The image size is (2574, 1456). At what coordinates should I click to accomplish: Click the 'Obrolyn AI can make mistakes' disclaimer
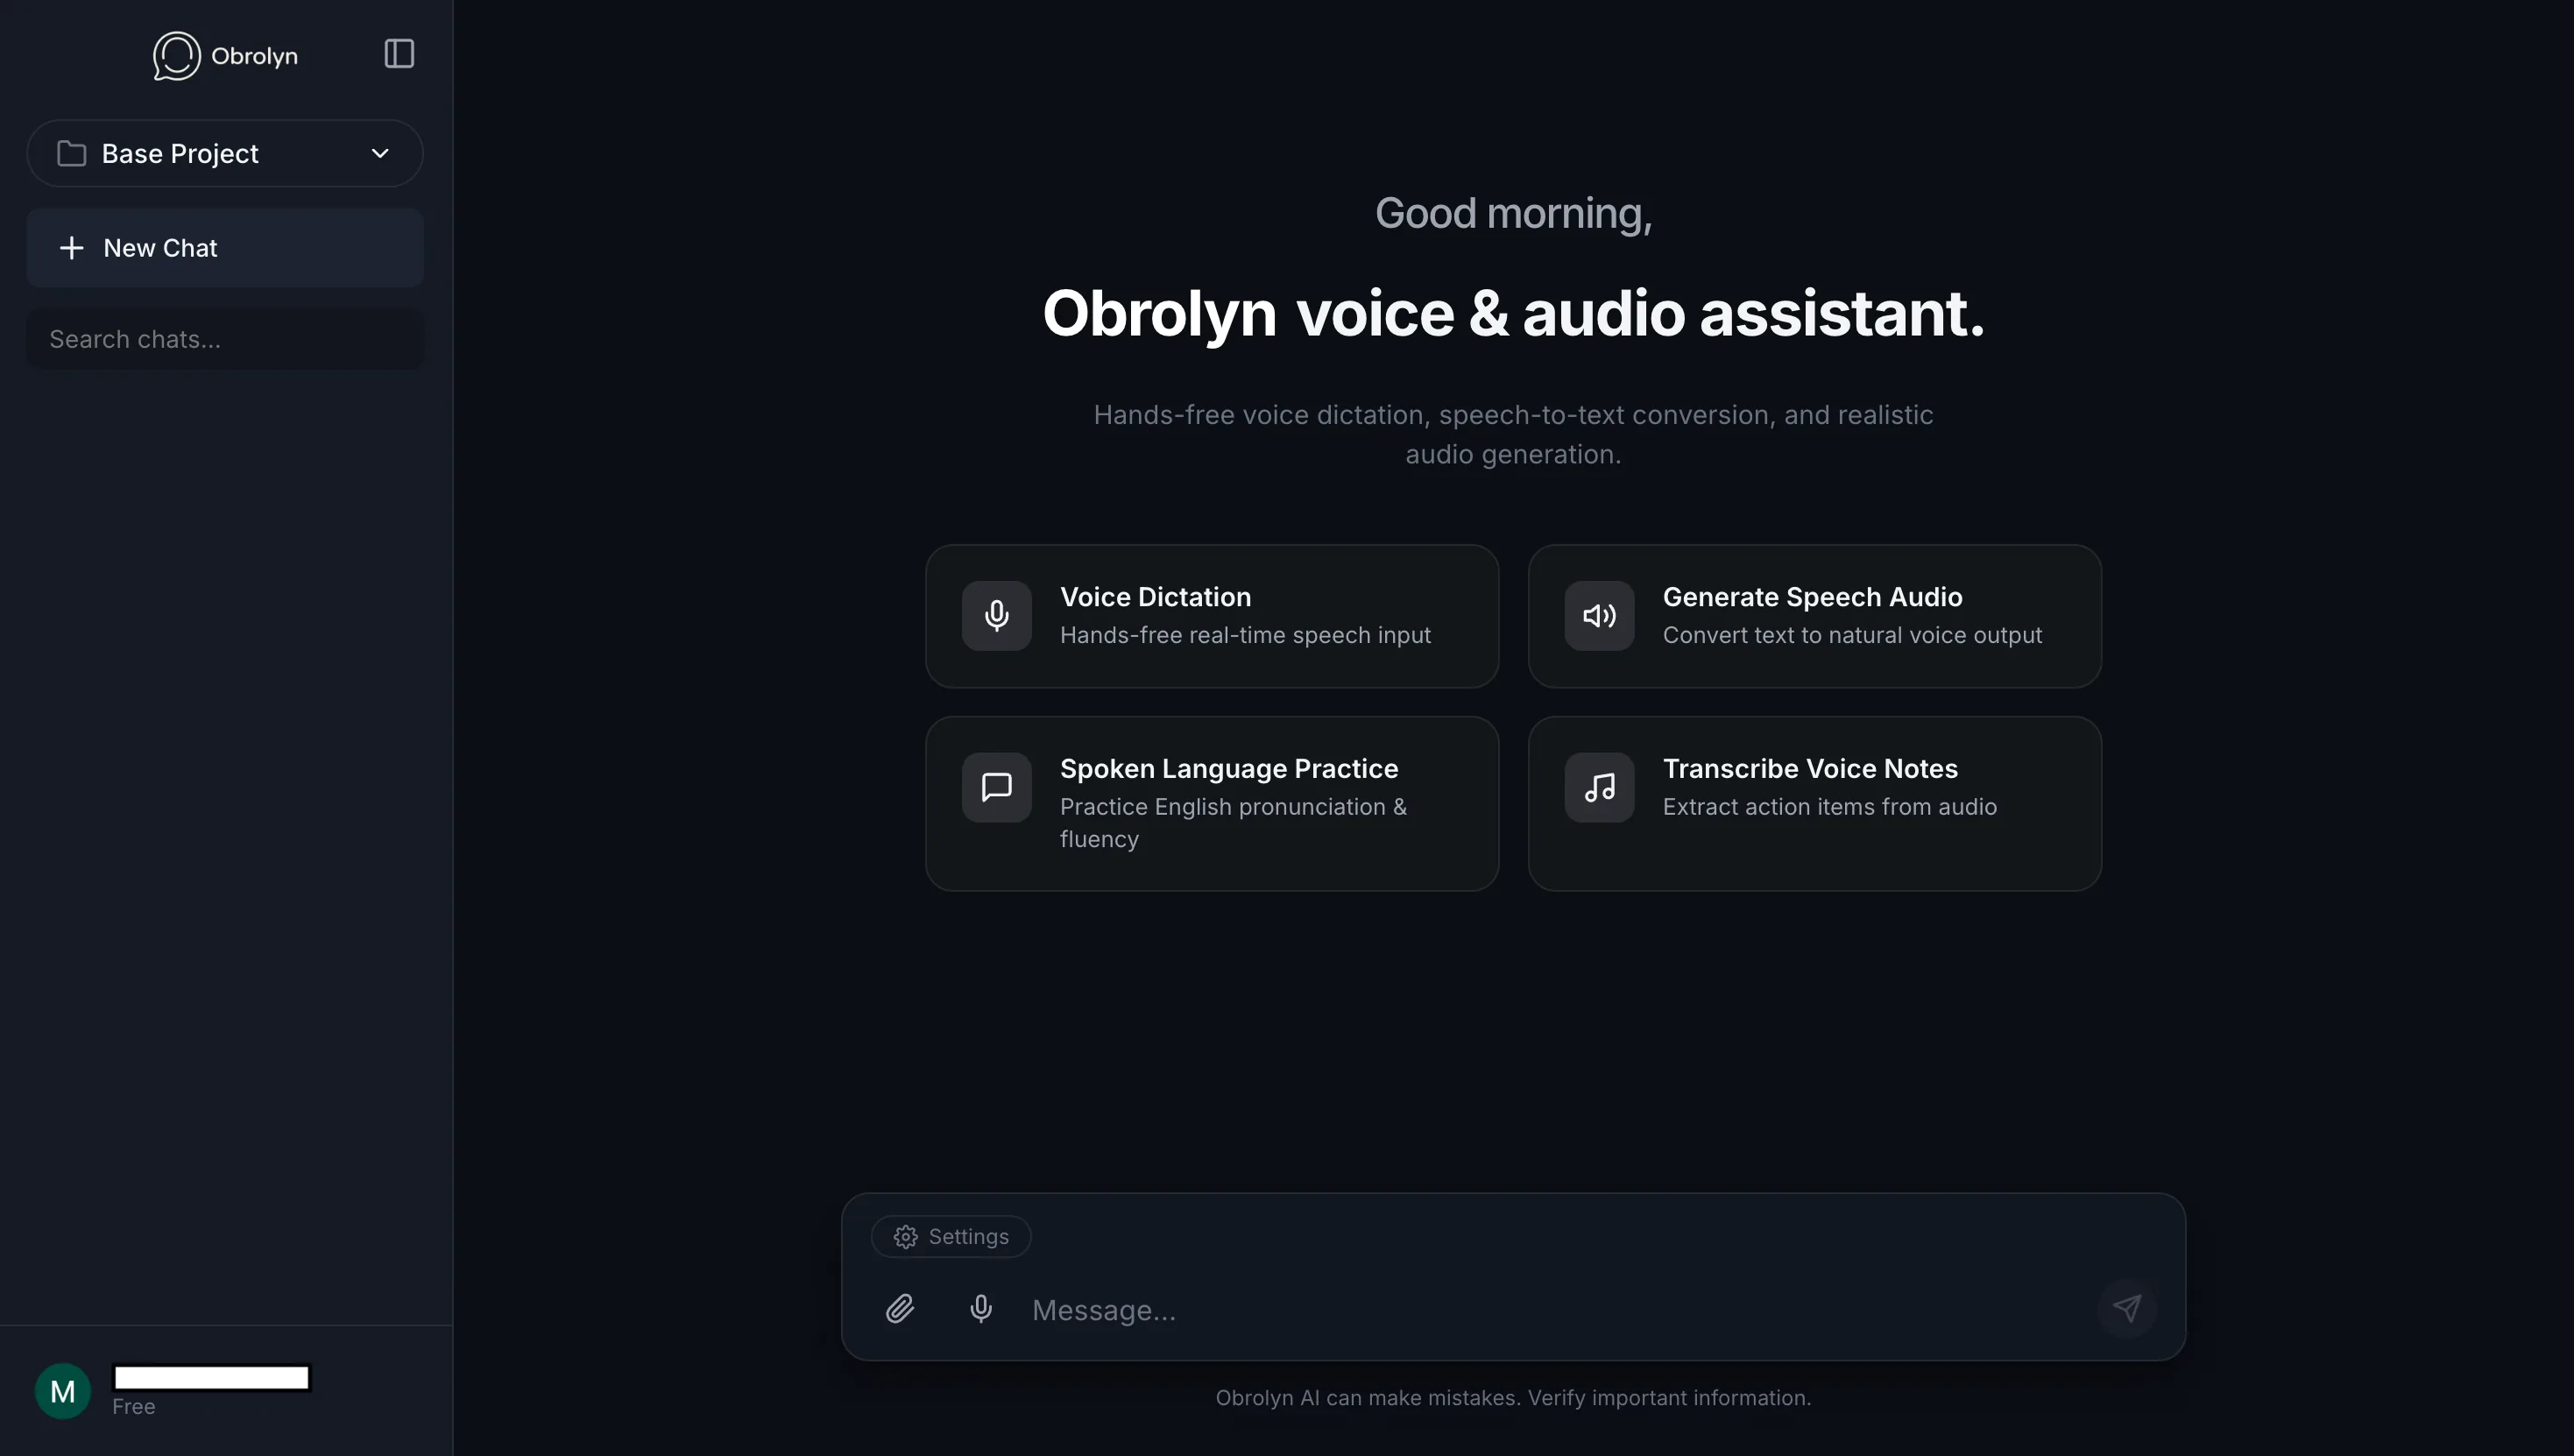tap(1514, 1398)
